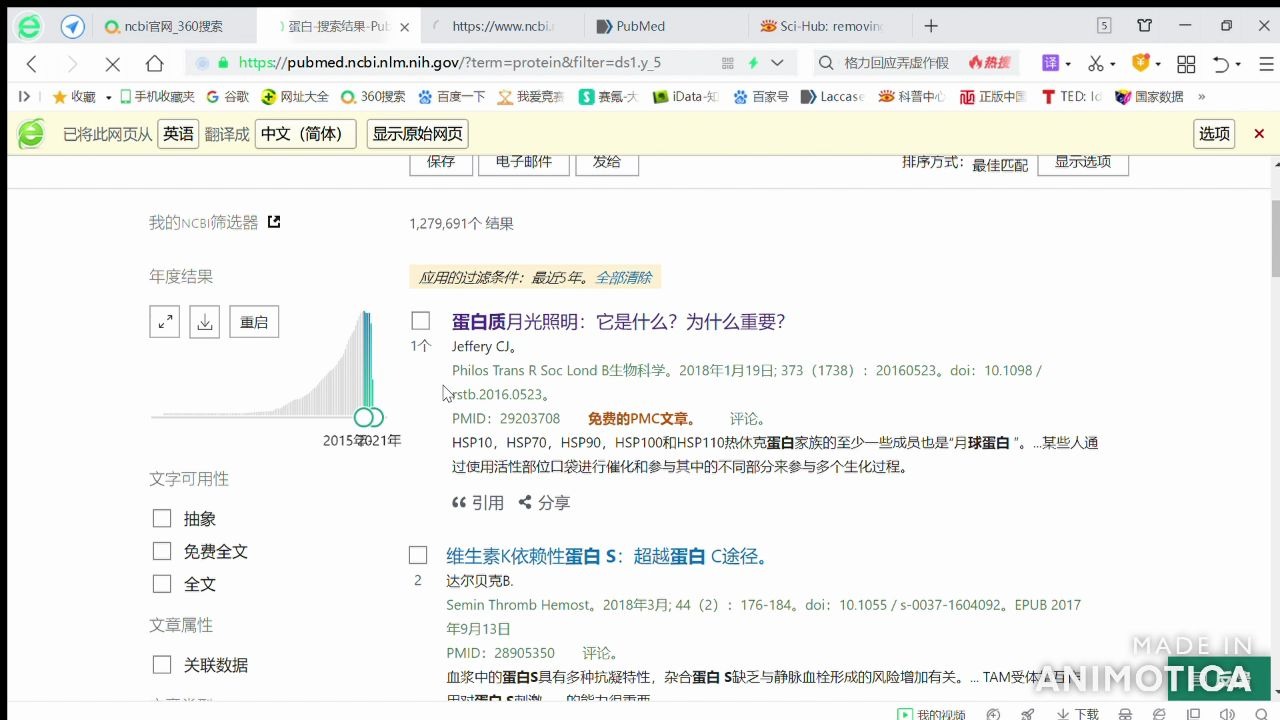Viewport: 1280px width, 720px height.
Task: Switch to the PubMed tab
Action: click(x=666, y=26)
